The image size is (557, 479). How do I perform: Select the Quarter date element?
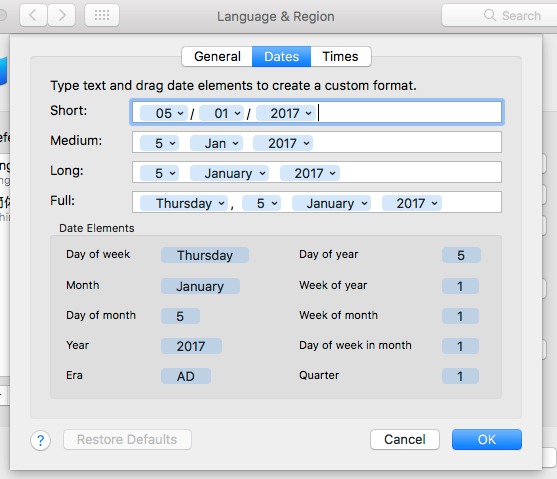pos(460,376)
